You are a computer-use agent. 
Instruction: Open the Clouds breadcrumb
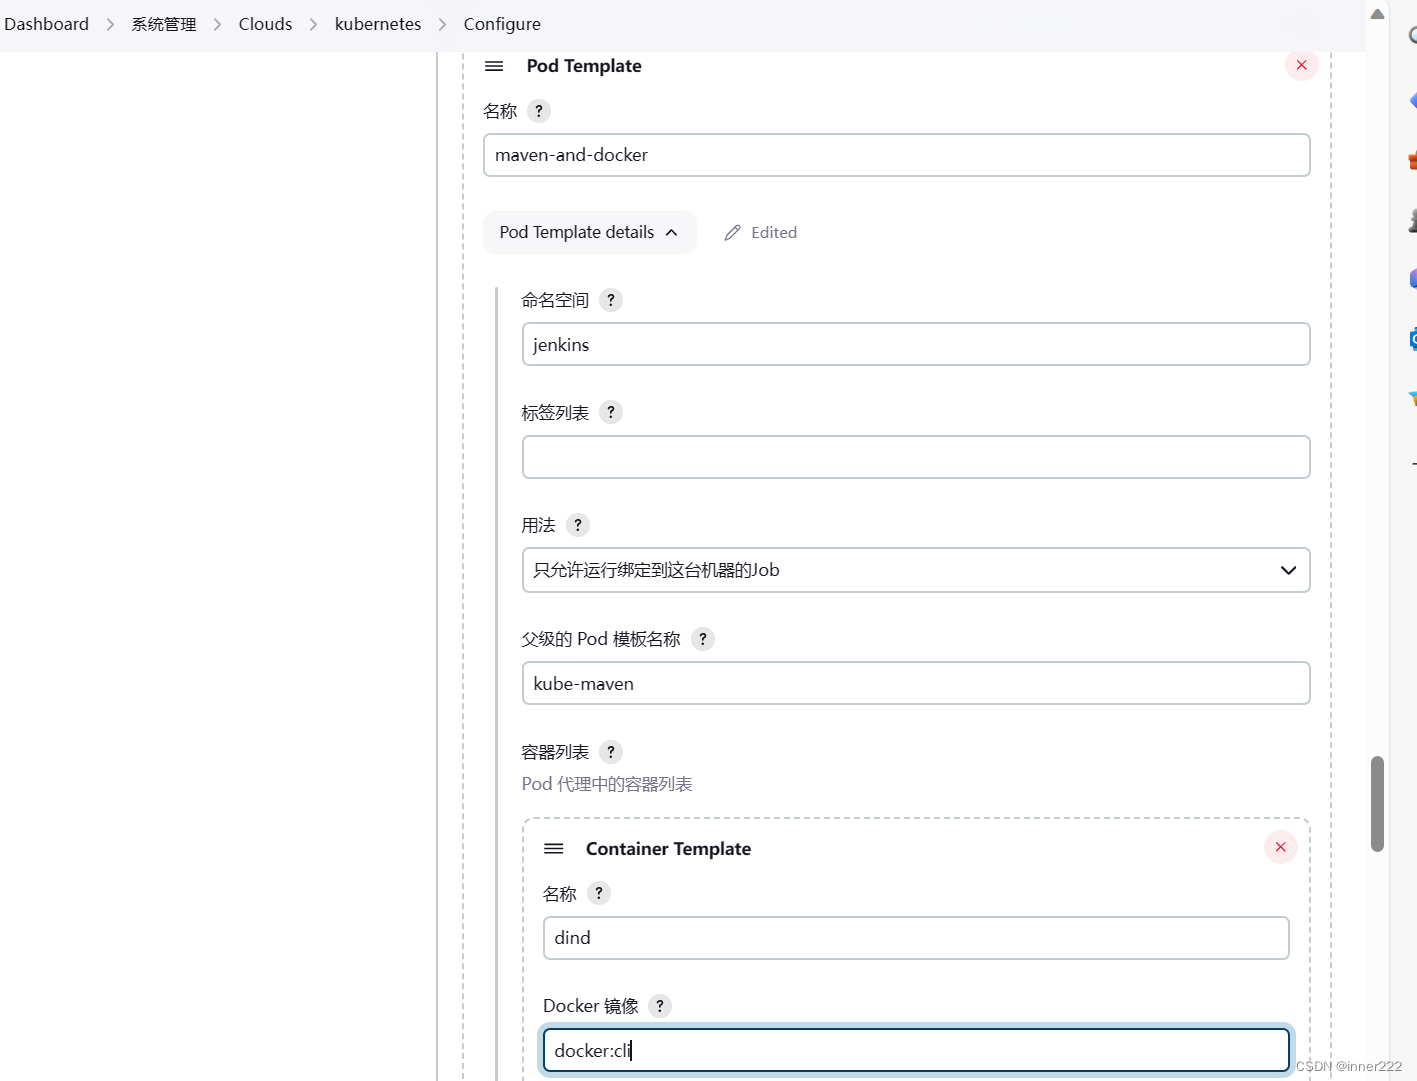tap(265, 24)
